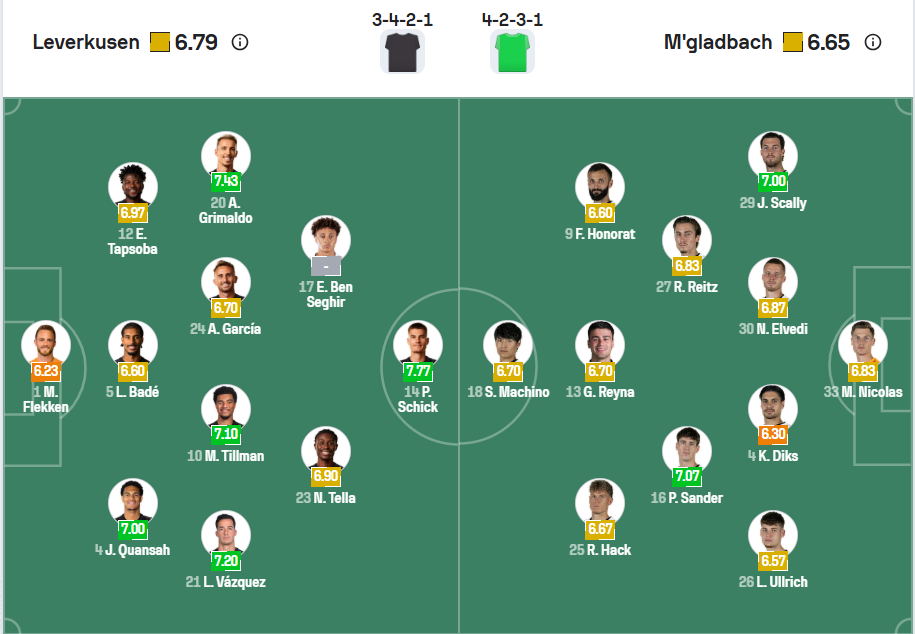Click E. Ben Seghir's player photo

coord(326,241)
